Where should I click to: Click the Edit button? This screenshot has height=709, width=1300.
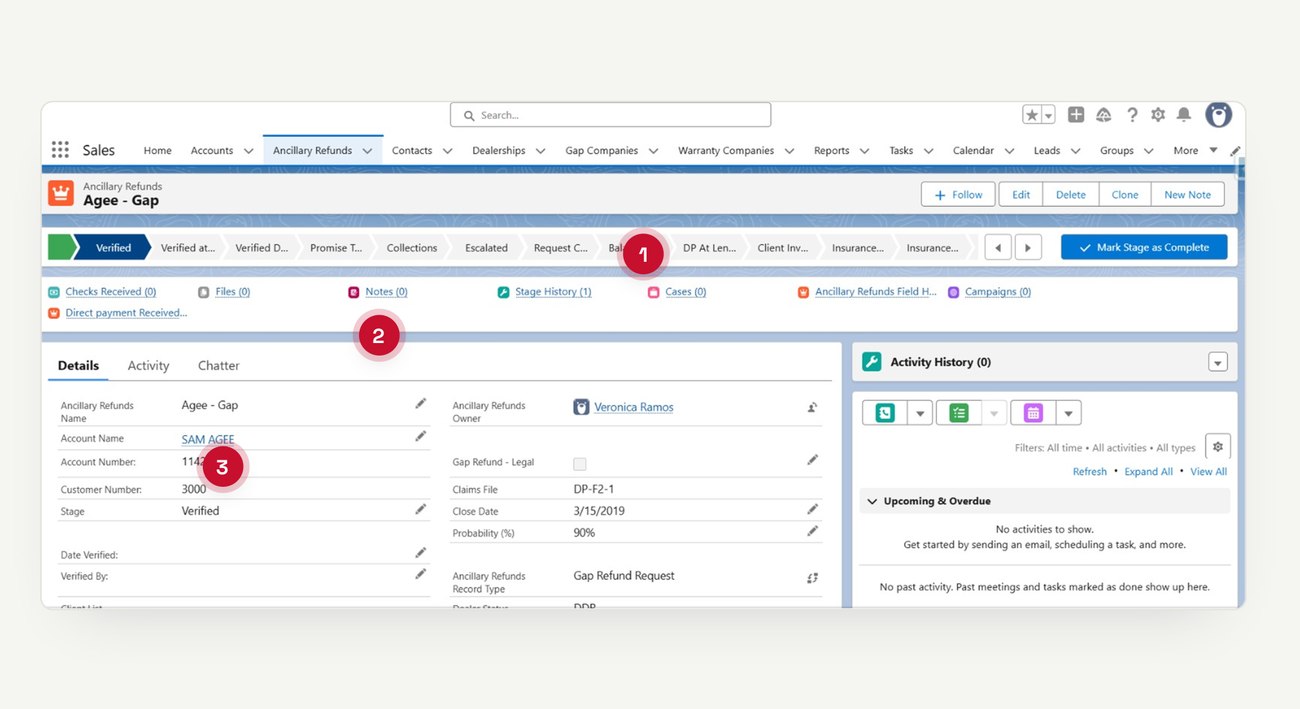point(1021,195)
